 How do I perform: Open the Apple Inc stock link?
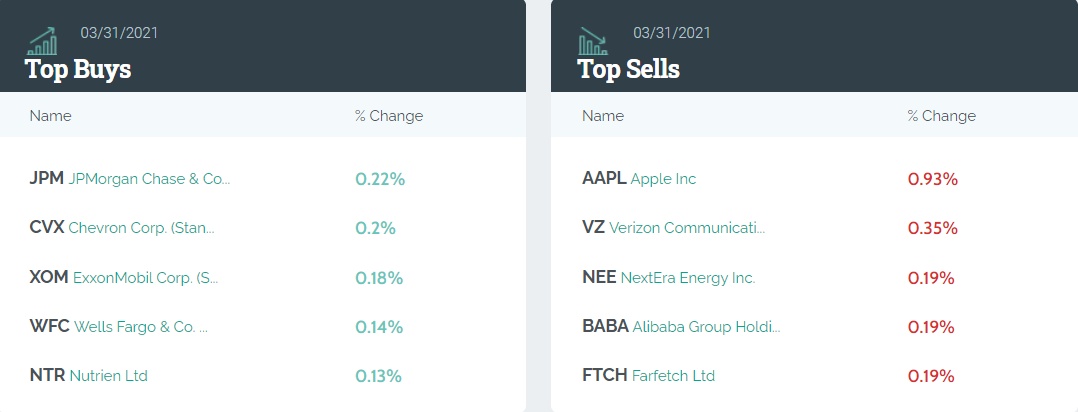(663, 179)
